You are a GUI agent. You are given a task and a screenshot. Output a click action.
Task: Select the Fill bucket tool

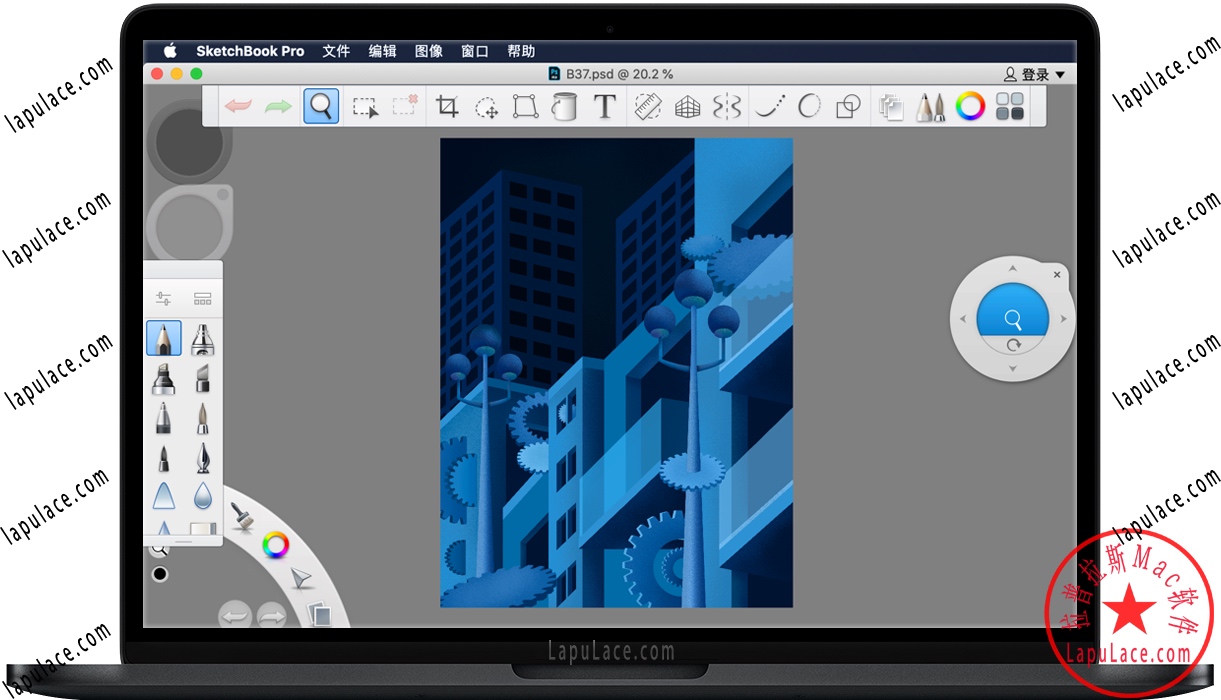[x=564, y=107]
